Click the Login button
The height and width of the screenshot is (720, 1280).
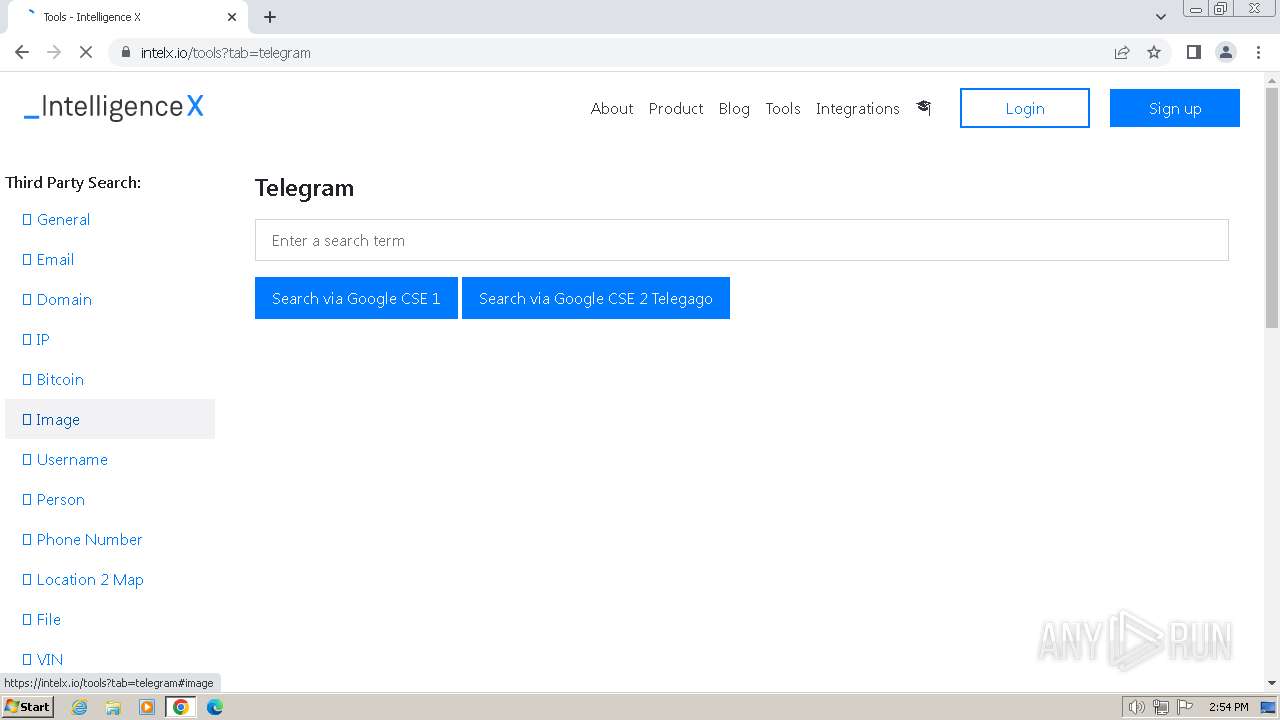click(1025, 108)
